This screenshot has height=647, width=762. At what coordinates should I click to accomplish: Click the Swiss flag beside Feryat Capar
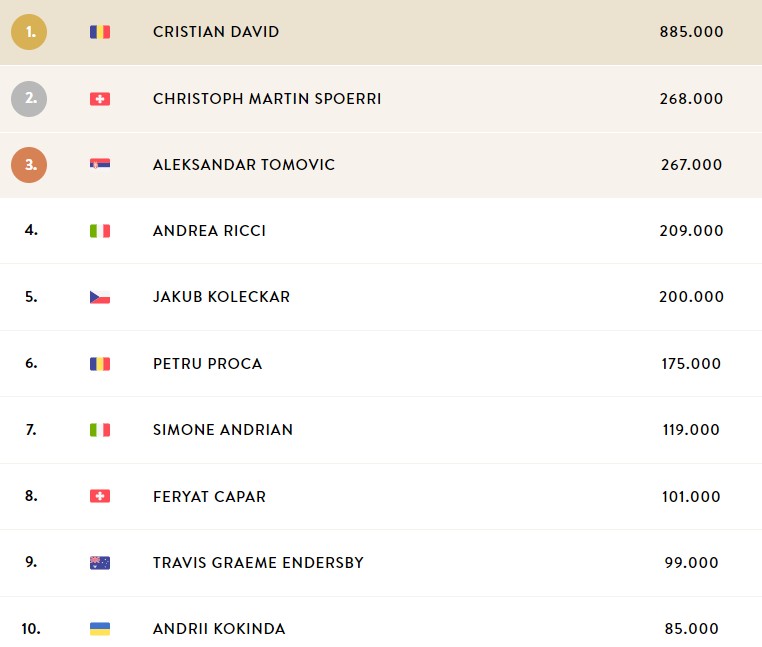(x=100, y=496)
